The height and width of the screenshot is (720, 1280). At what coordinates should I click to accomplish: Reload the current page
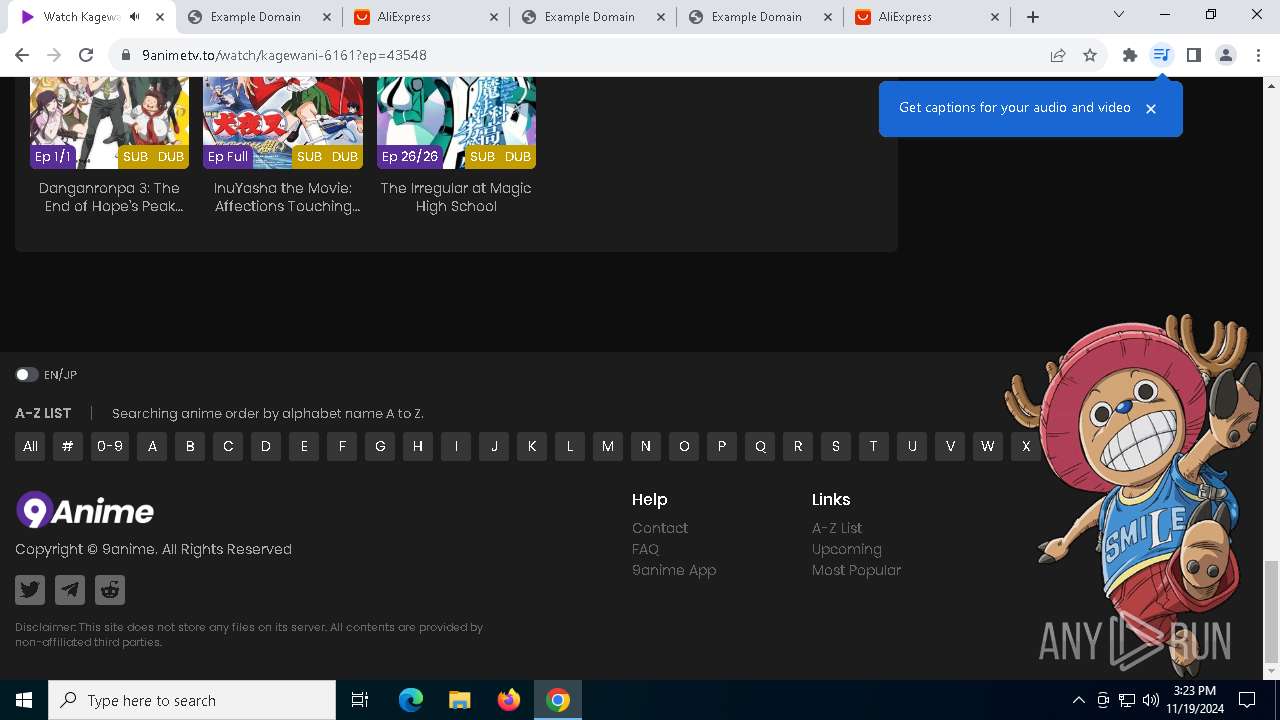86,55
